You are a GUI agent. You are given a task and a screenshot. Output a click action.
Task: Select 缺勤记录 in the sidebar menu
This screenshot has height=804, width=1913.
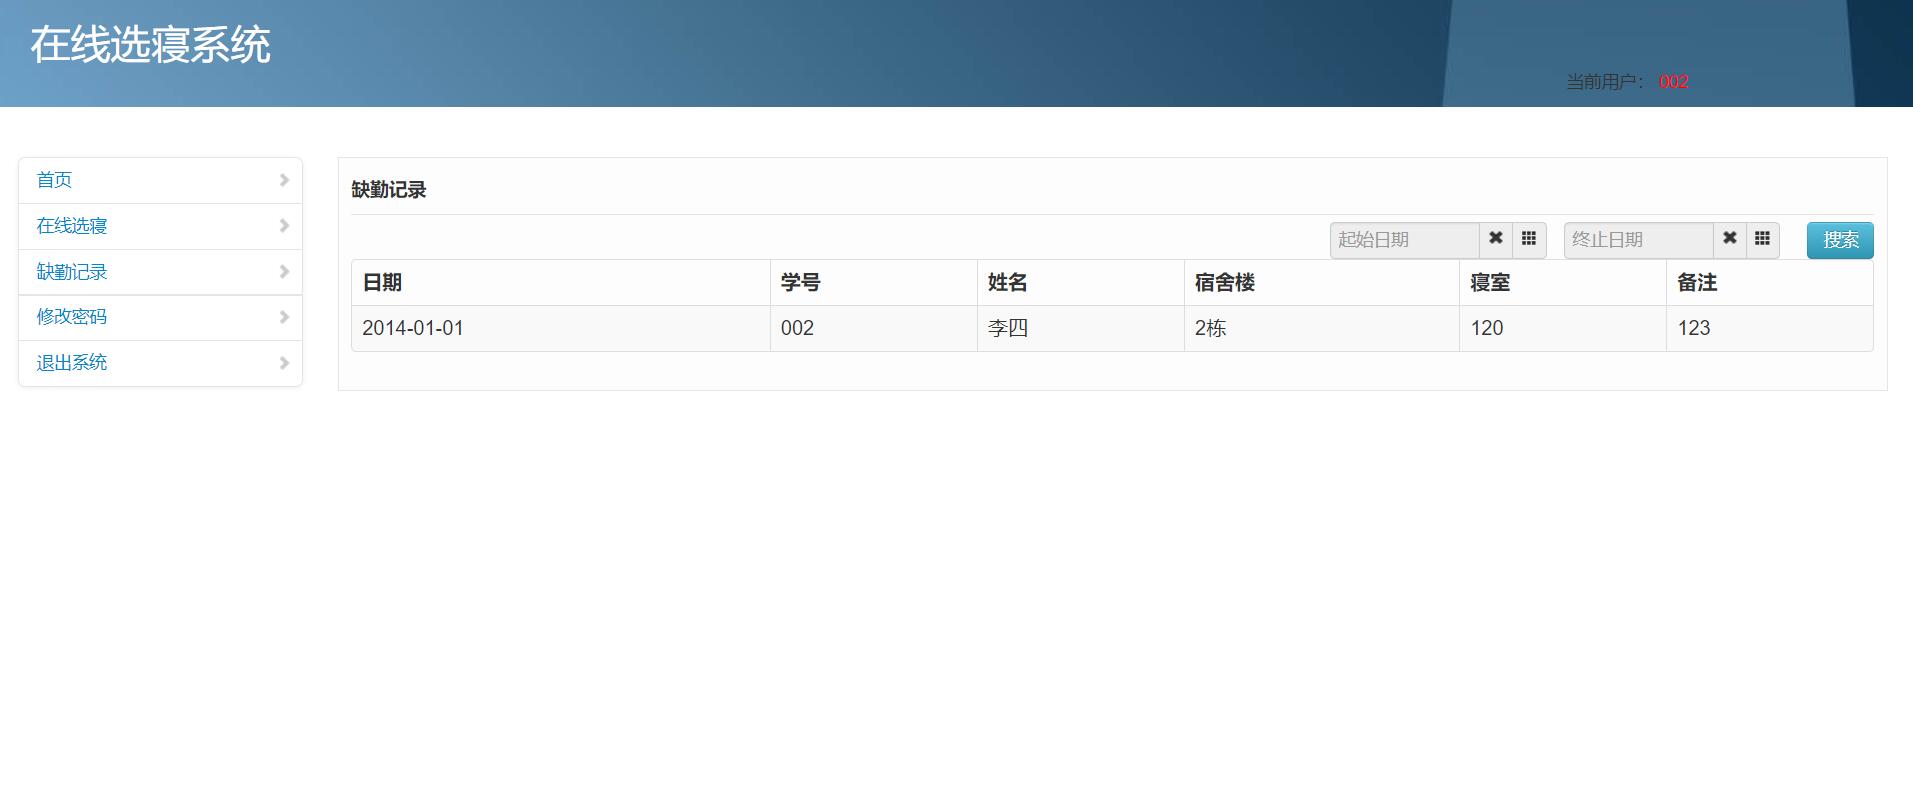coord(160,272)
